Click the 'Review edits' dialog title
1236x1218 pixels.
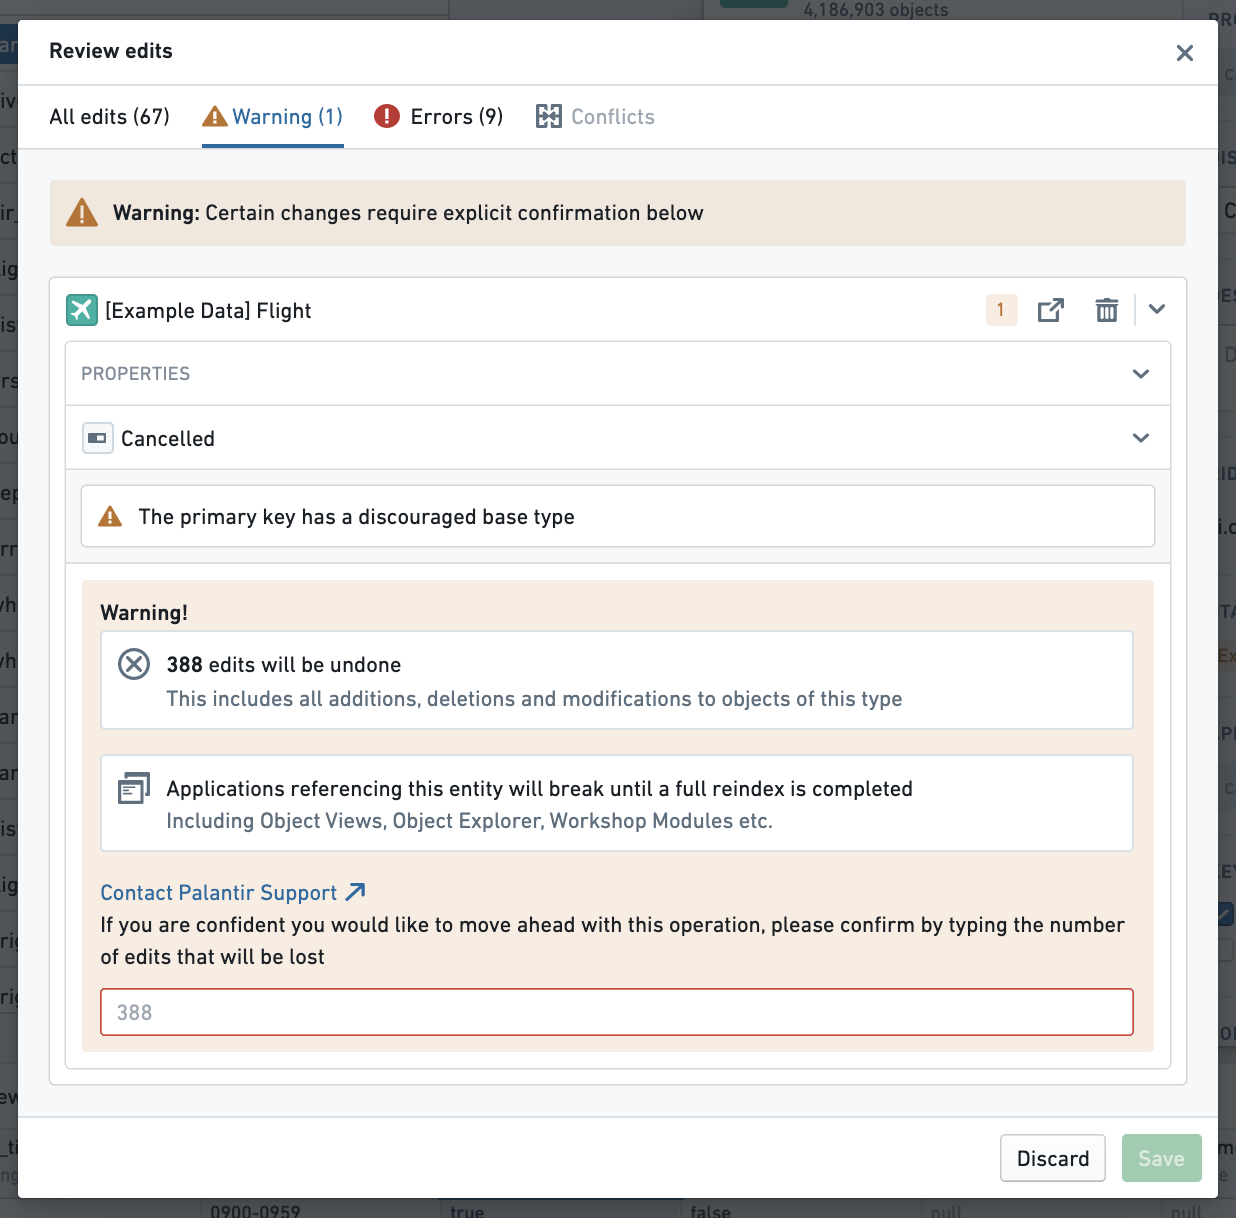pos(111,51)
